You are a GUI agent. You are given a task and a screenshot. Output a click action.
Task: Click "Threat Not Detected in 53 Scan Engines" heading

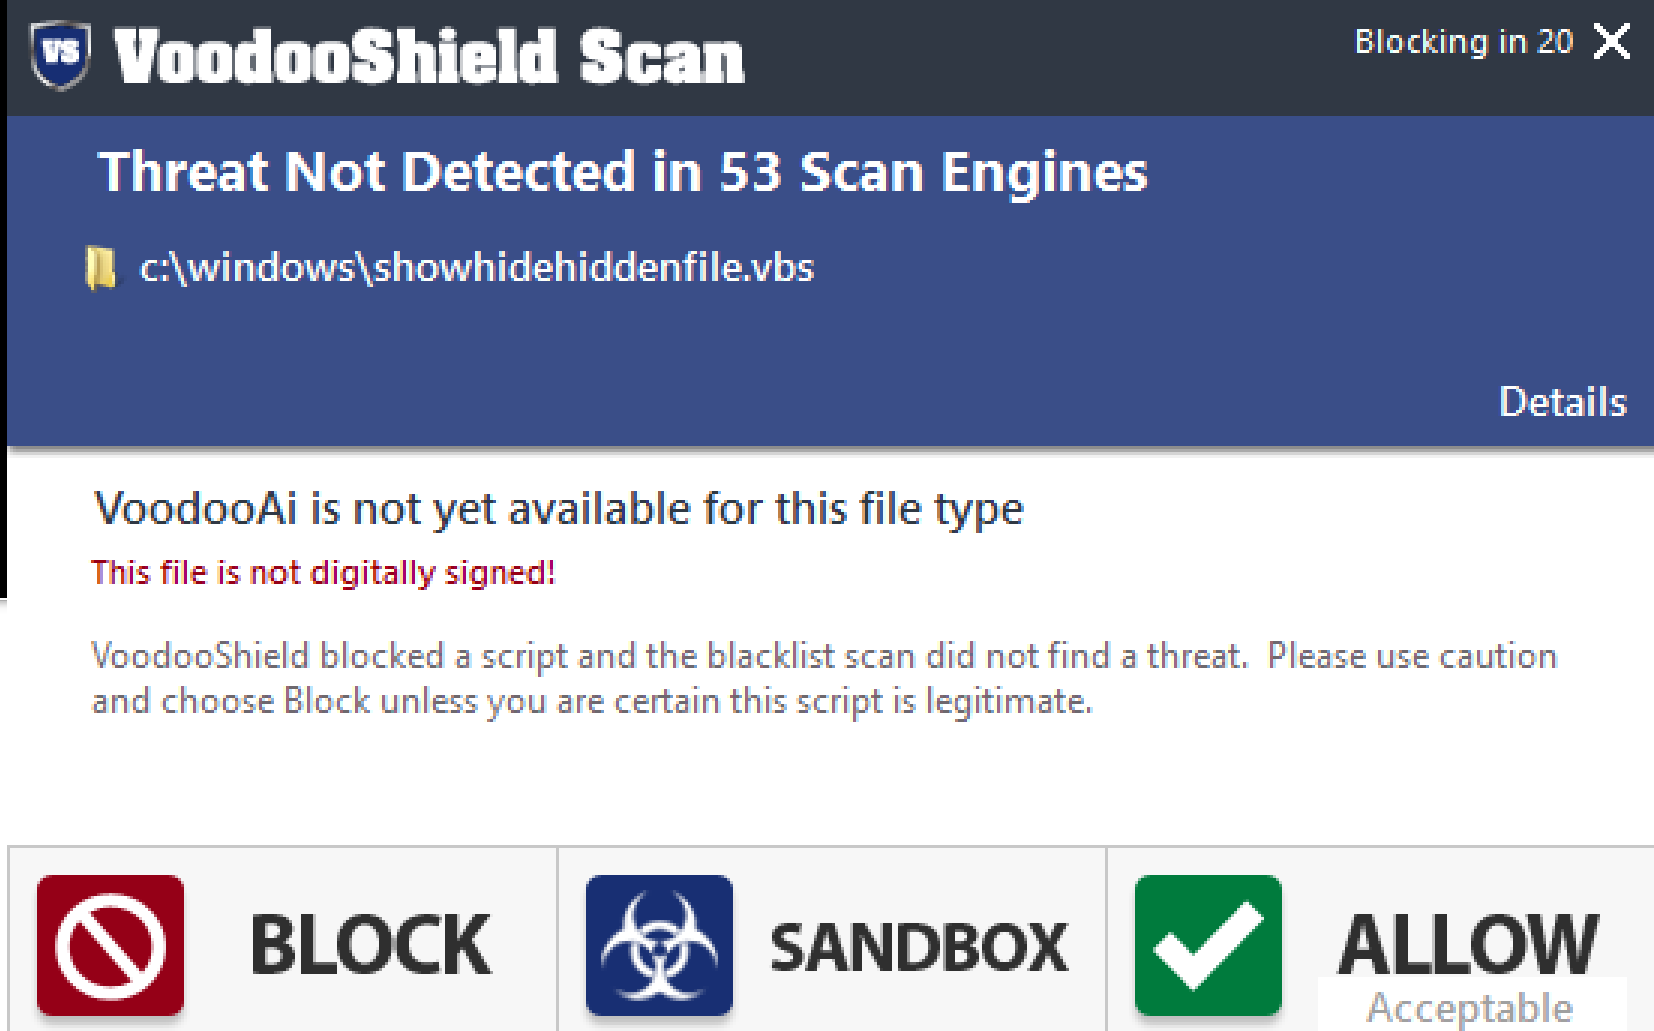[x=622, y=172]
